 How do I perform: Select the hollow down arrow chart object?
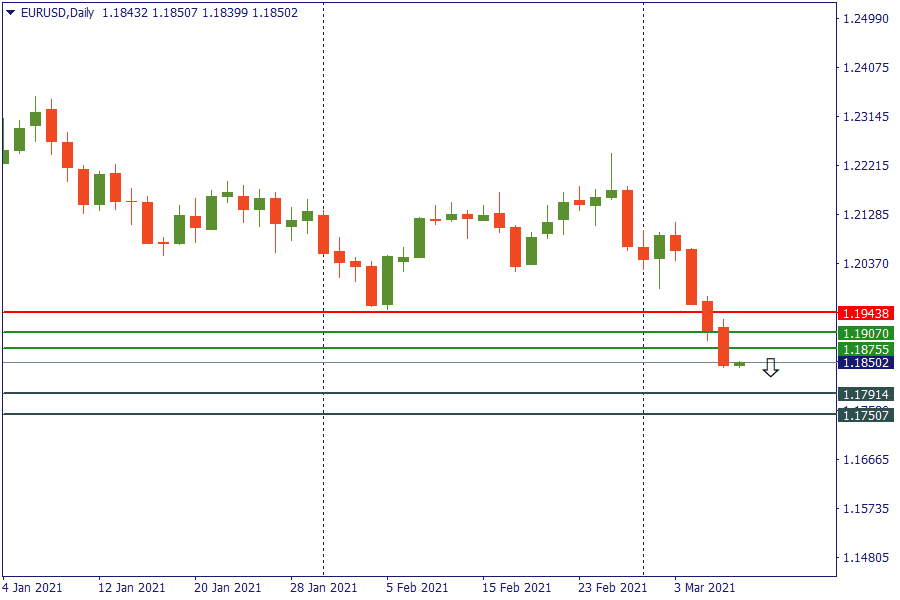click(770, 367)
